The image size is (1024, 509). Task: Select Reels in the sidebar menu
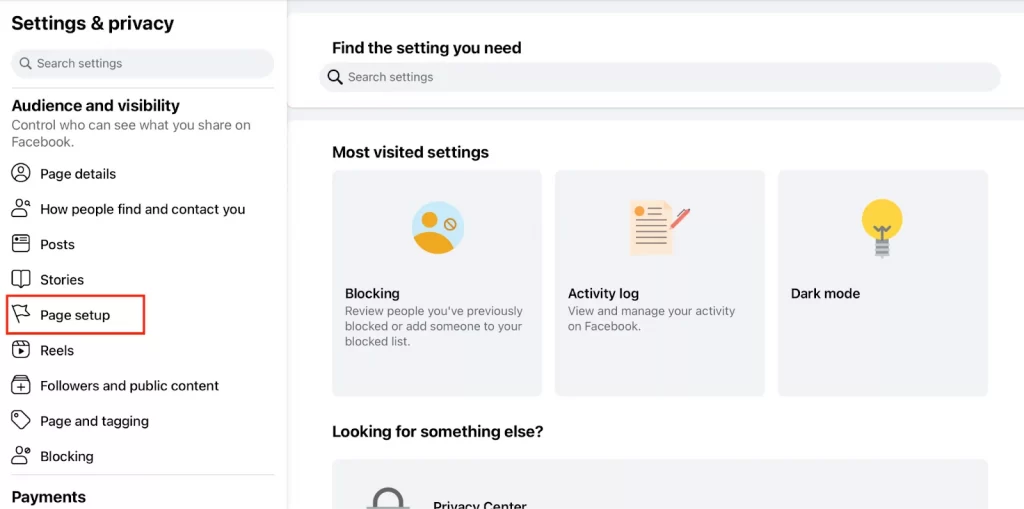57,350
